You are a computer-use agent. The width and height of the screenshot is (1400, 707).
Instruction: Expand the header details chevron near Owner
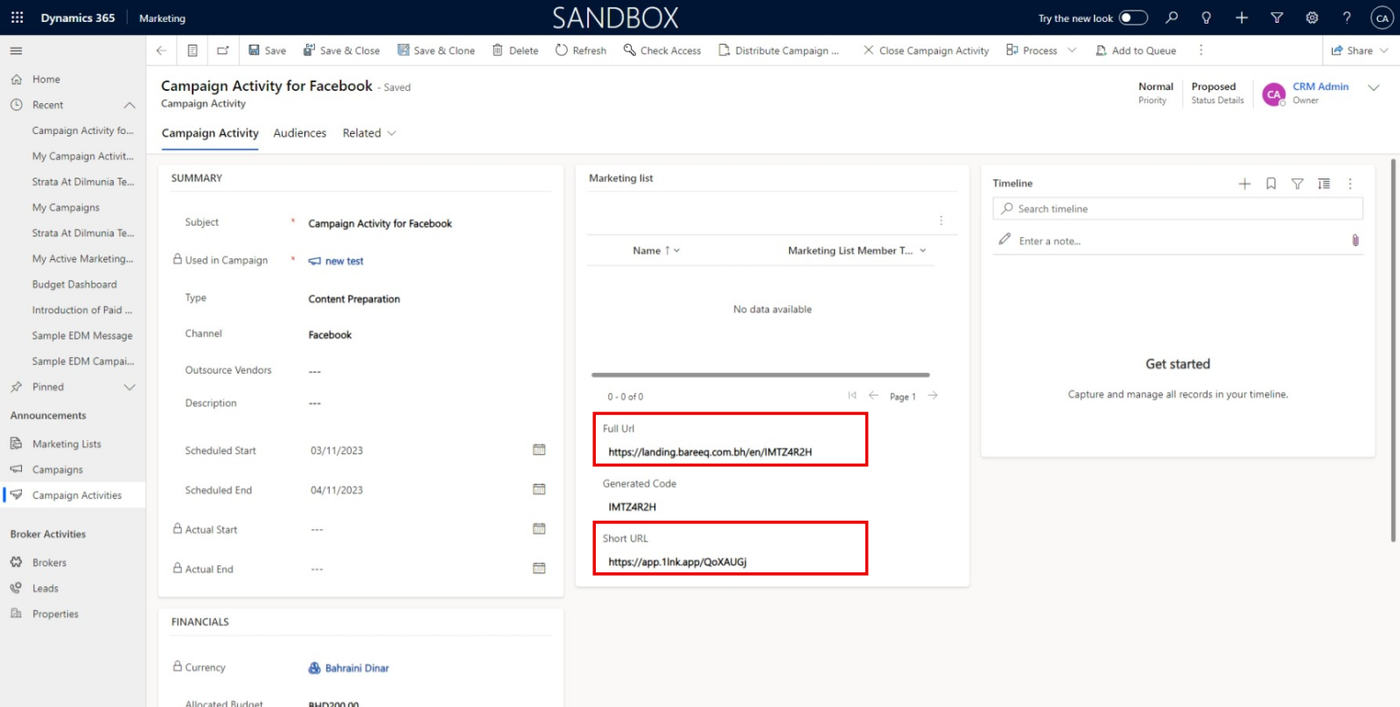[x=1374, y=88]
